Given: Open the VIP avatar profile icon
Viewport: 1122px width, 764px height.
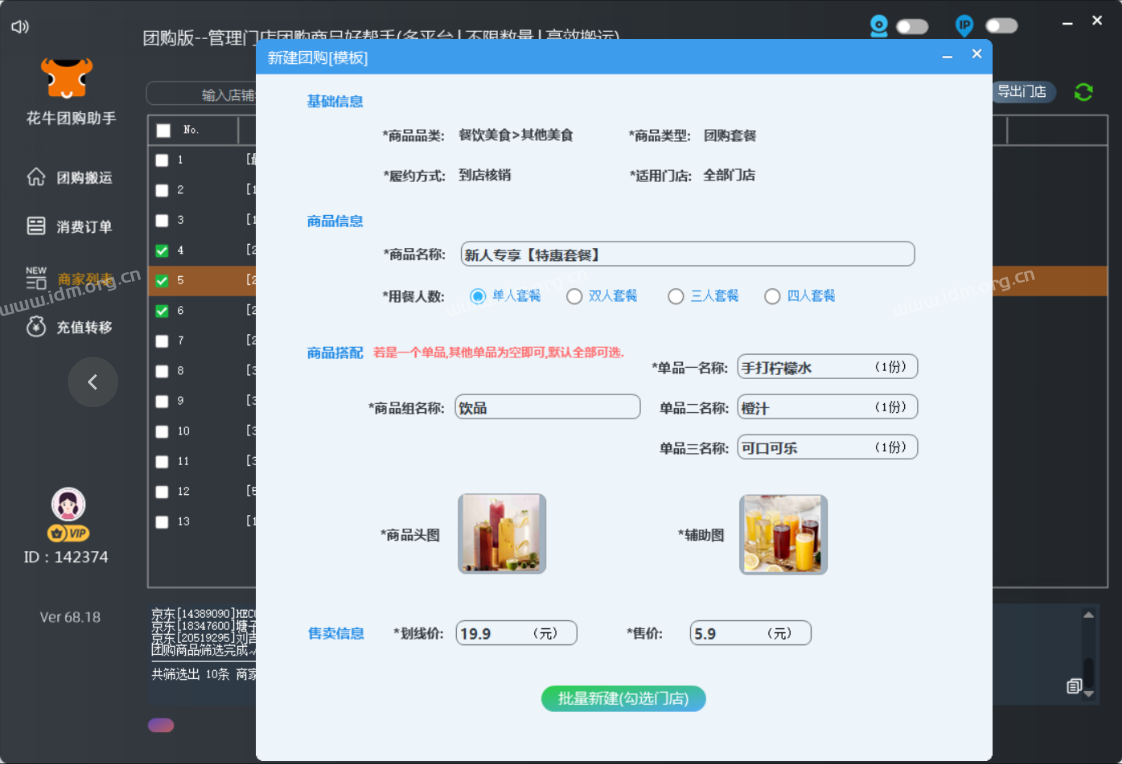Looking at the screenshot, I should (68, 505).
